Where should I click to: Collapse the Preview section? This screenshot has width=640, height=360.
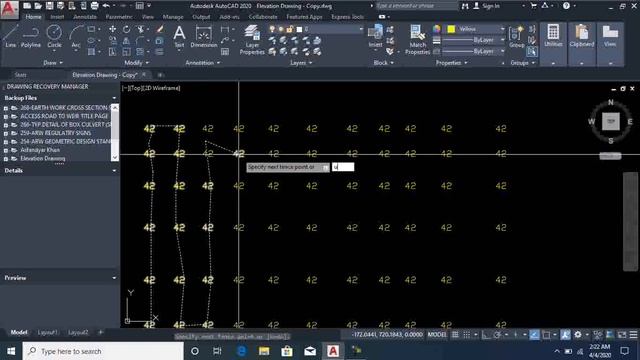pyautogui.click(x=114, y=278)
